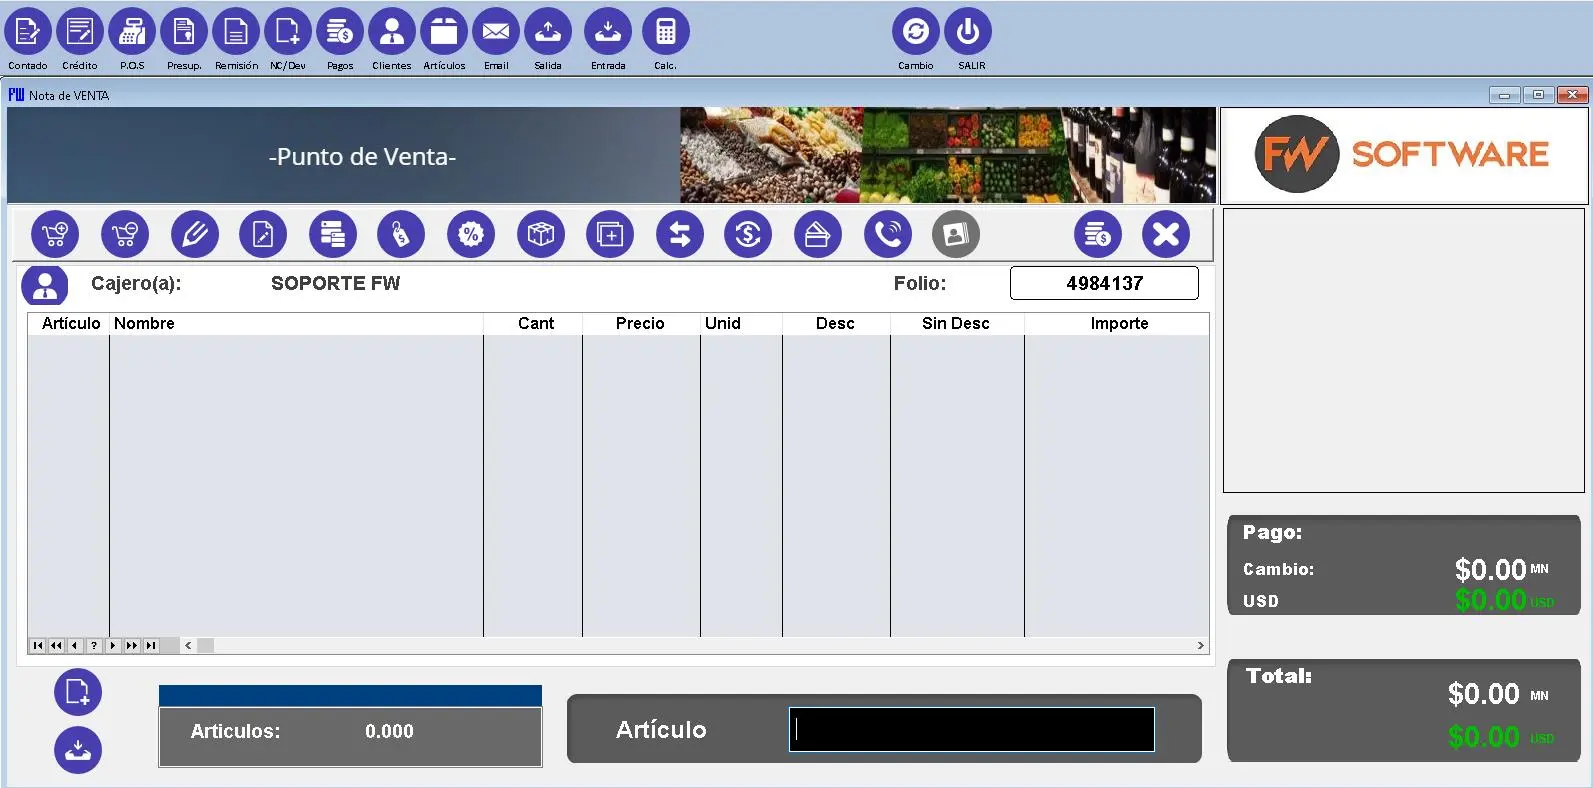Apply discount with the percent icon
Screen dimensions: 1593x788
(471, 235)
